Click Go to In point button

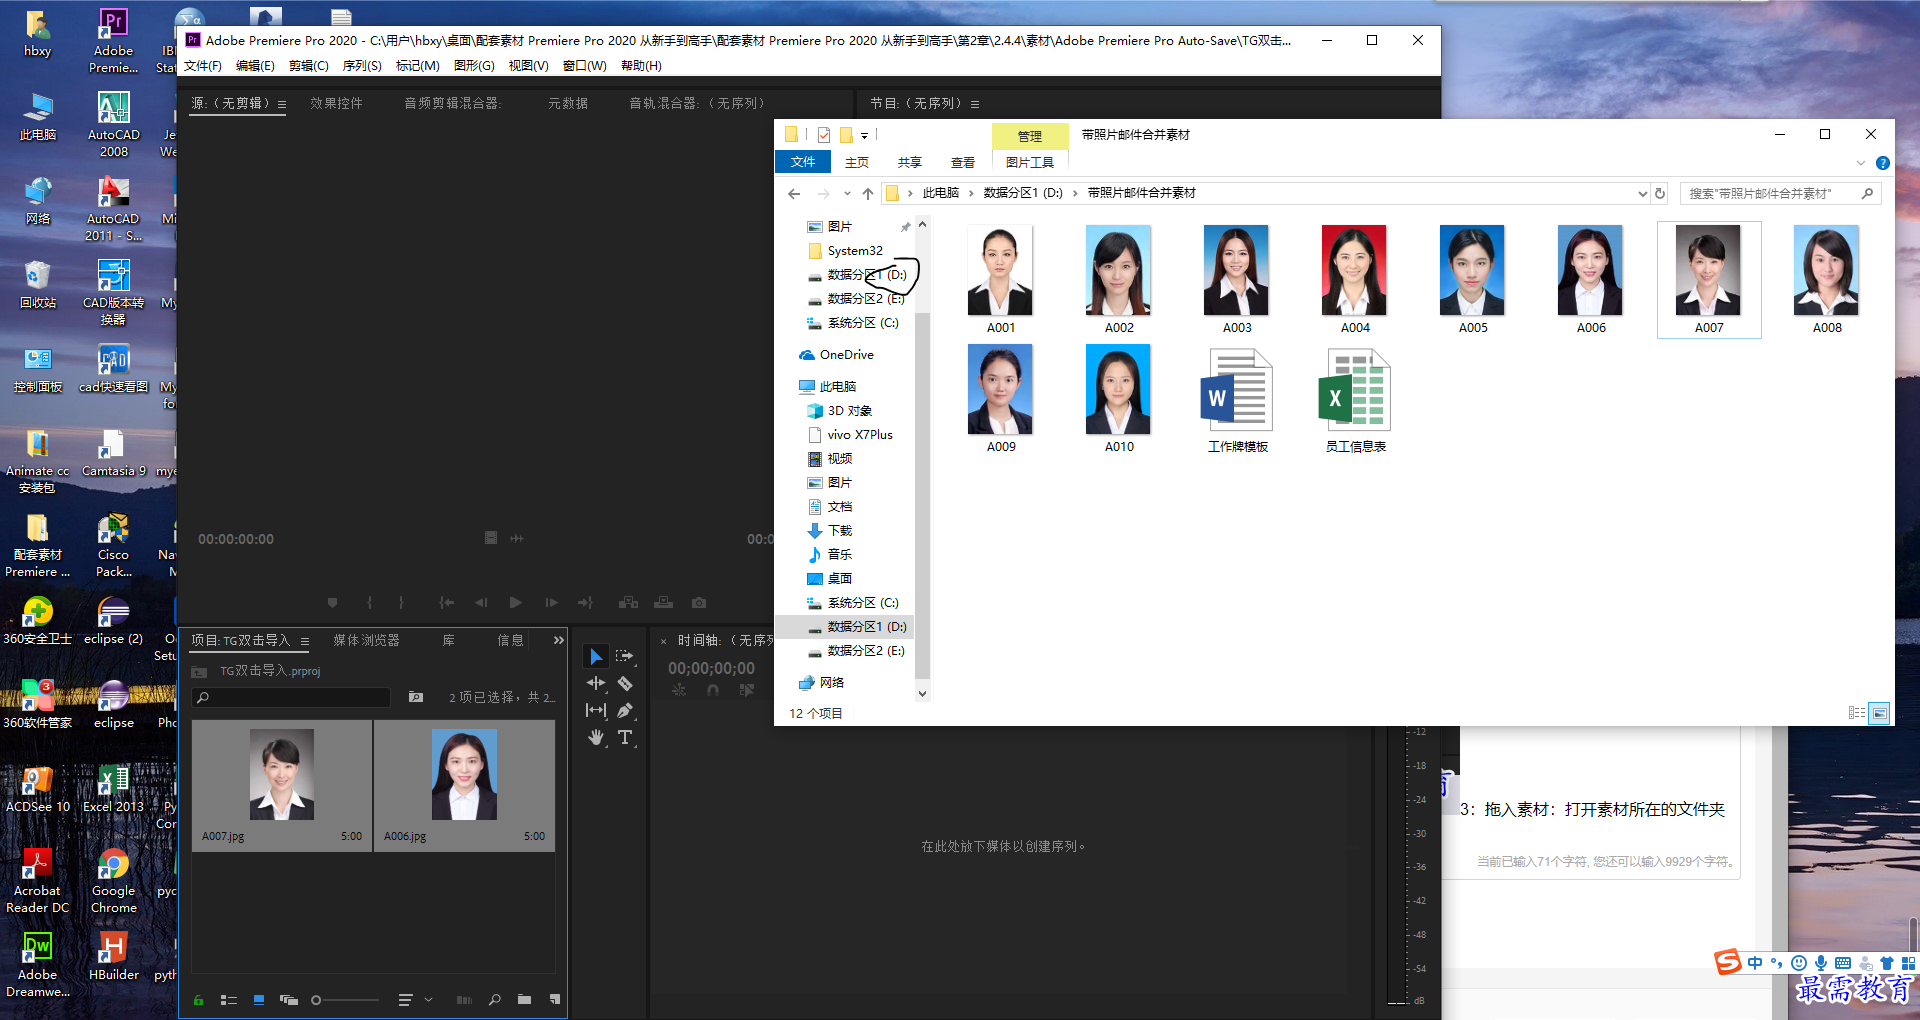pyautogui.click(x=447, y=602)
